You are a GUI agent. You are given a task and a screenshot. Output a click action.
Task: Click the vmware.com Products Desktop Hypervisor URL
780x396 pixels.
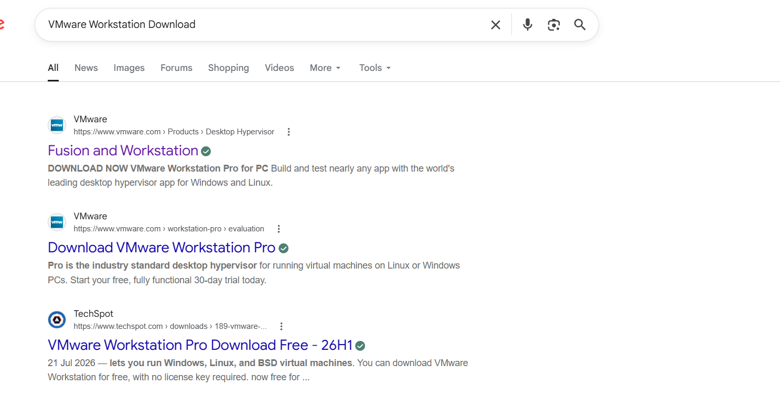(174, 132)
